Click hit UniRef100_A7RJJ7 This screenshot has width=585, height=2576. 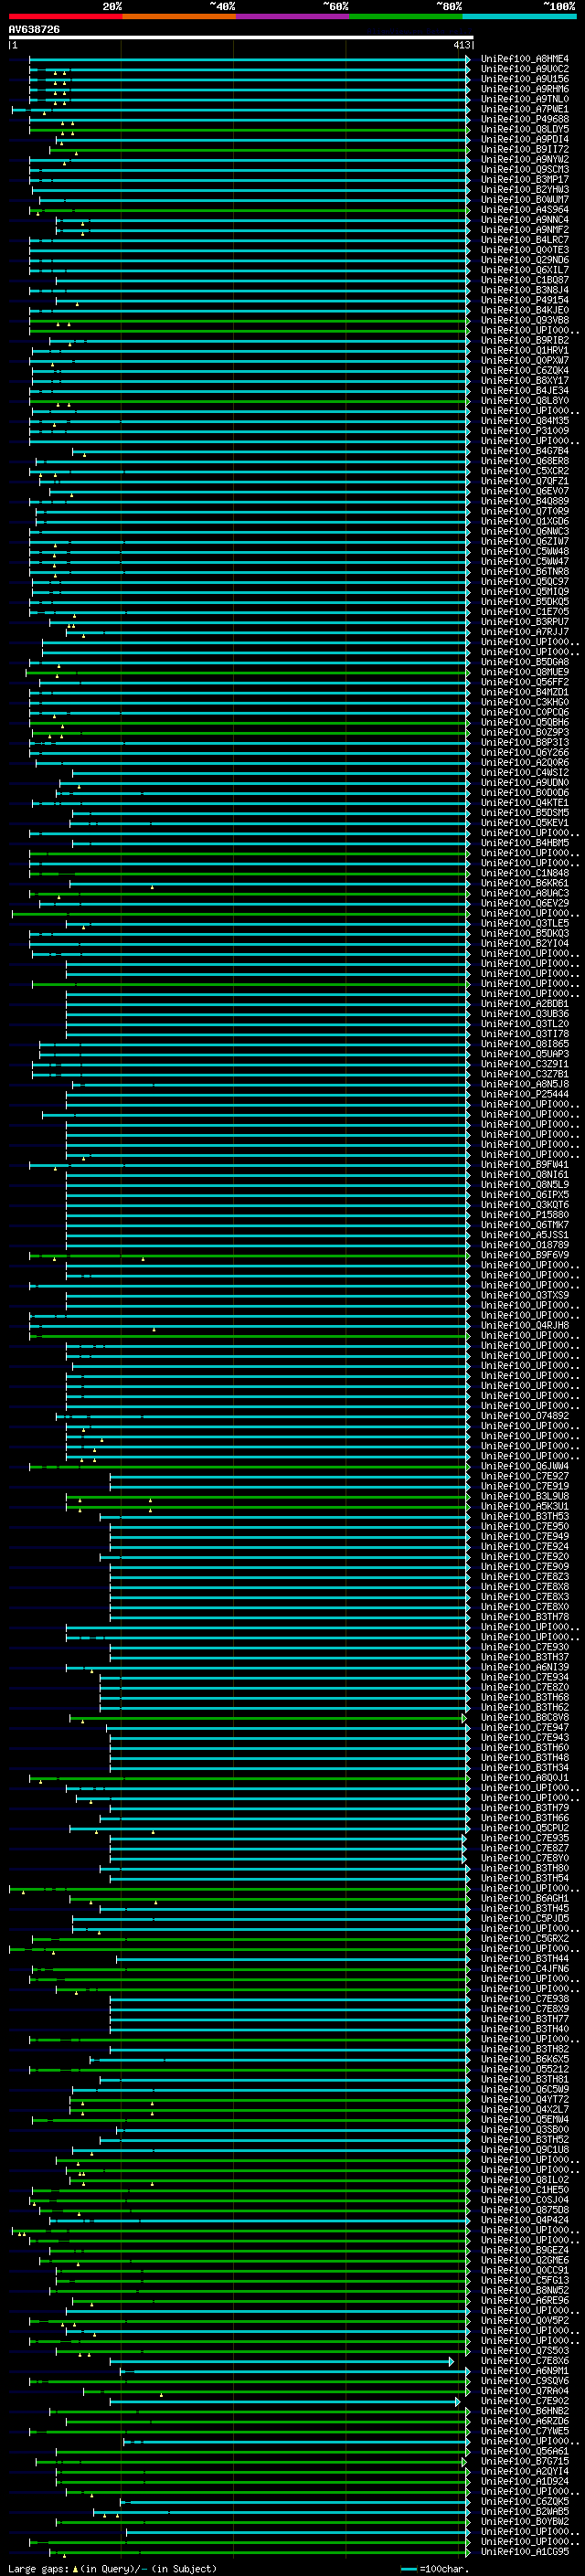pos(524,632)
